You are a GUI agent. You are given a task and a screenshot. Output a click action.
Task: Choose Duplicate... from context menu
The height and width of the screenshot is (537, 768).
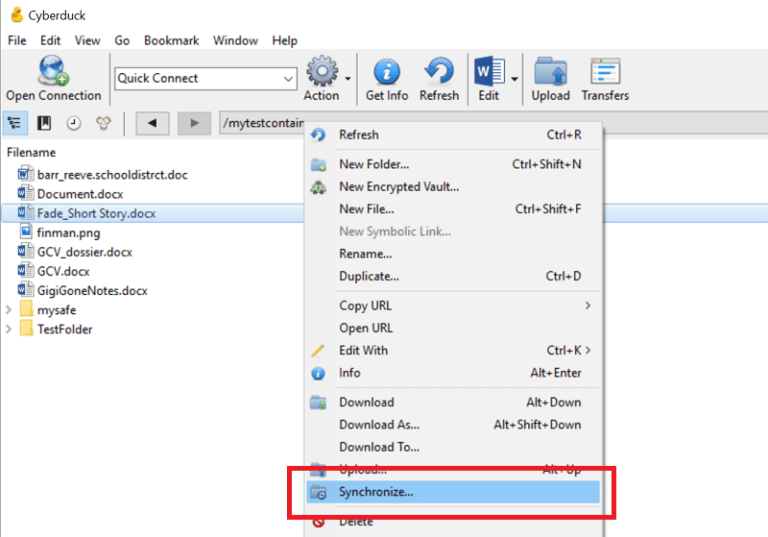pyautogui.click(x=453, y=276)
